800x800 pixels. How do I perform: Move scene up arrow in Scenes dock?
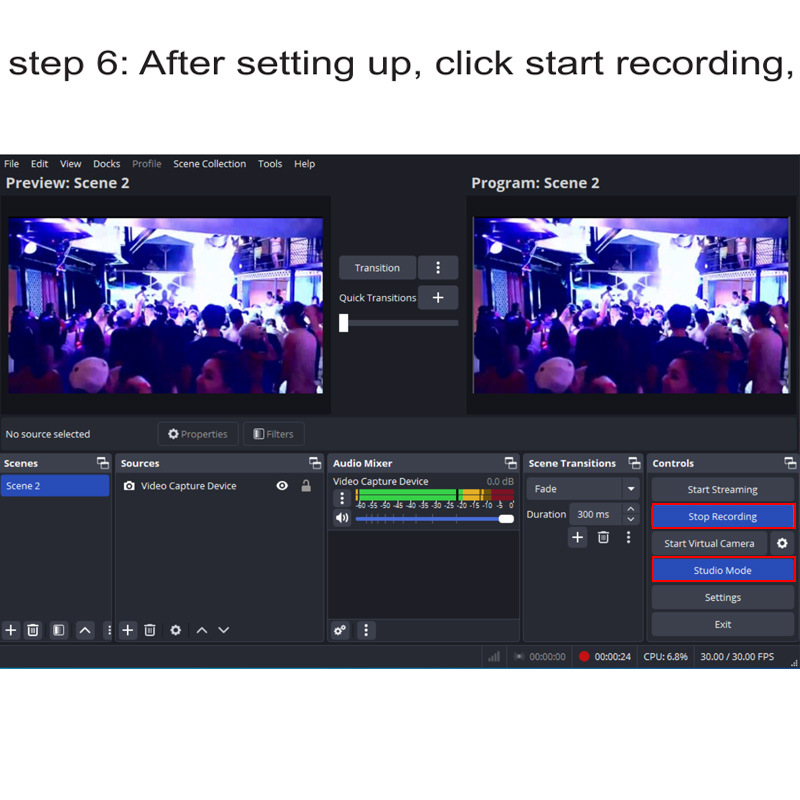click(x=85, y=630)
